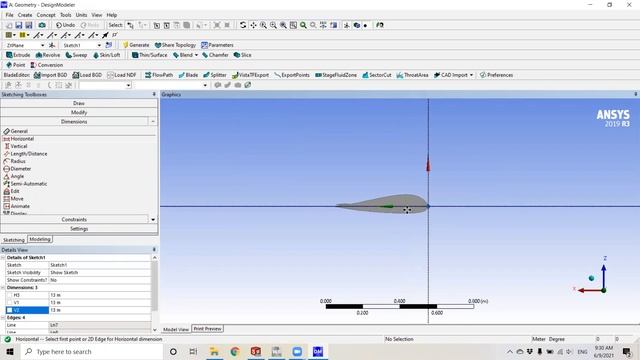
Task: Click the Undo button
Action: pyautogui.click(x=65, y=25)
